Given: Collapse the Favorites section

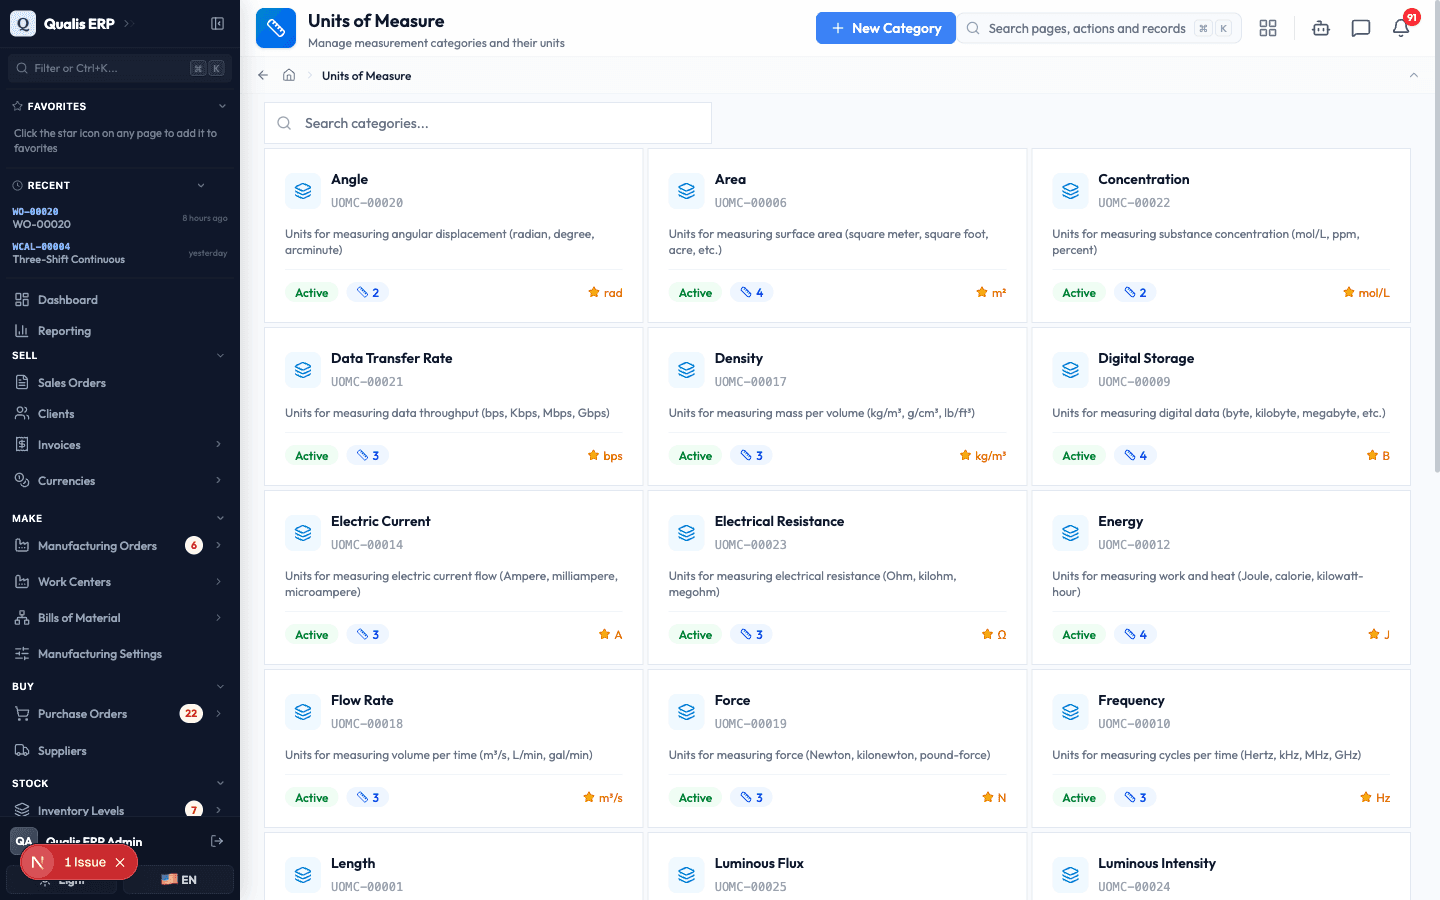Looking at the screenshot, I should tap(222, 106).
